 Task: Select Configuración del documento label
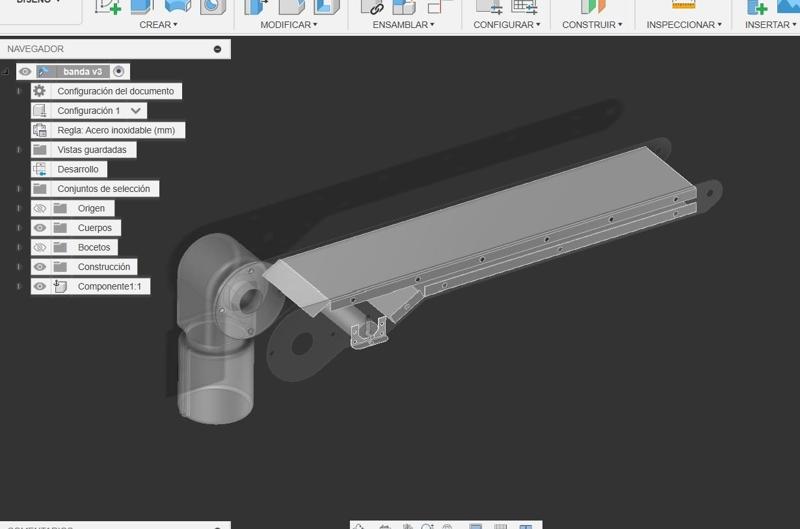[x=115, y=91]
